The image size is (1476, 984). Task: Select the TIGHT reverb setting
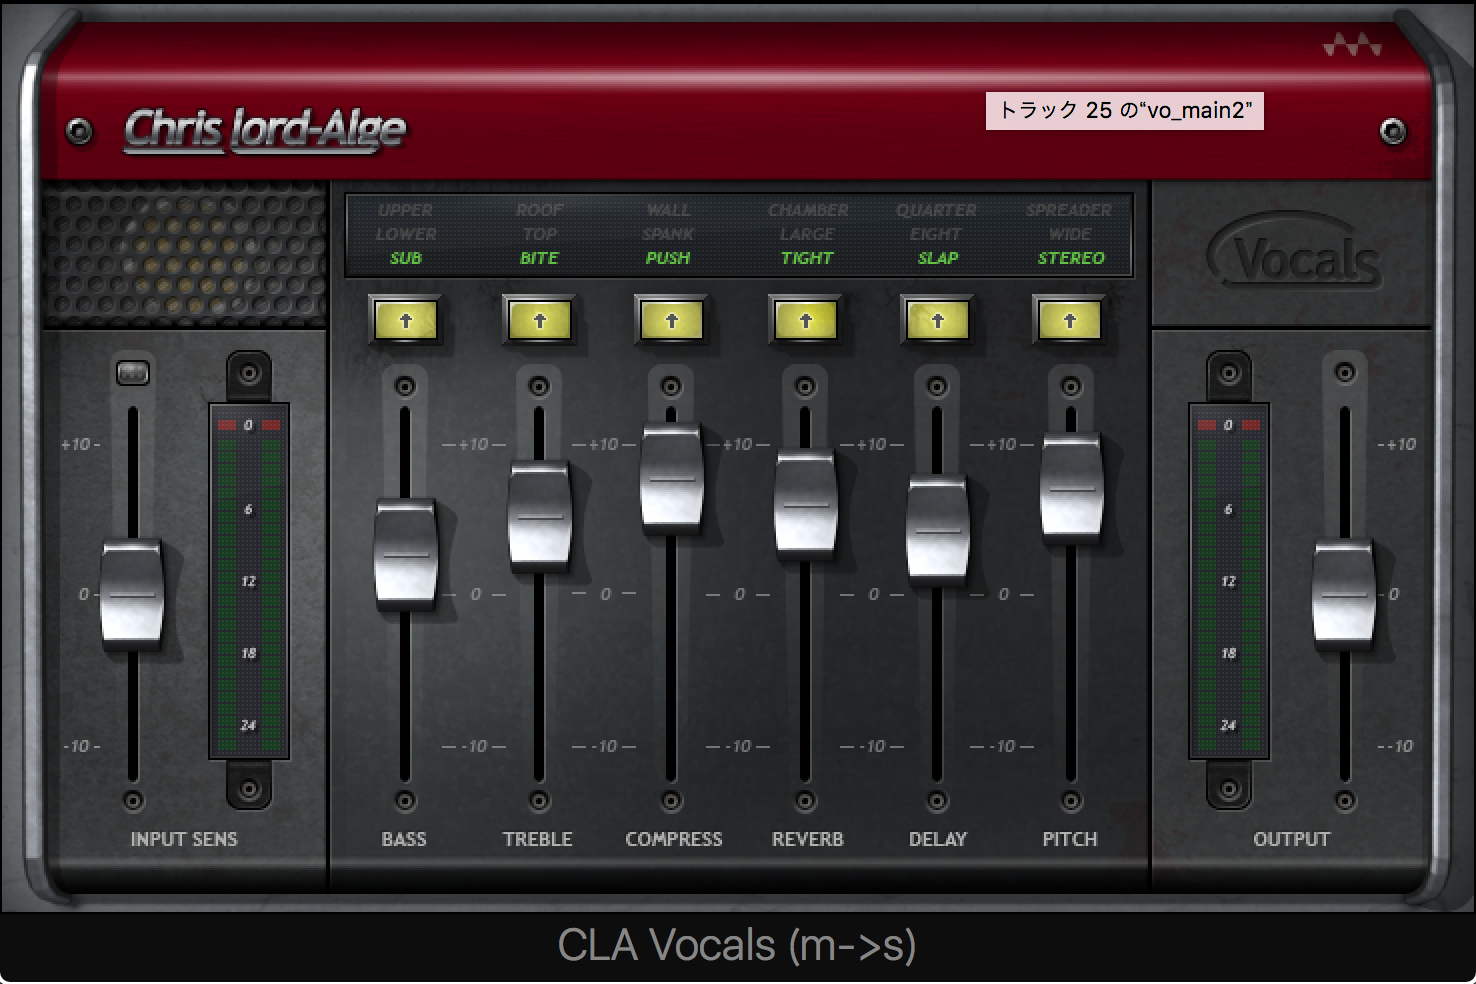coord(806,258)
